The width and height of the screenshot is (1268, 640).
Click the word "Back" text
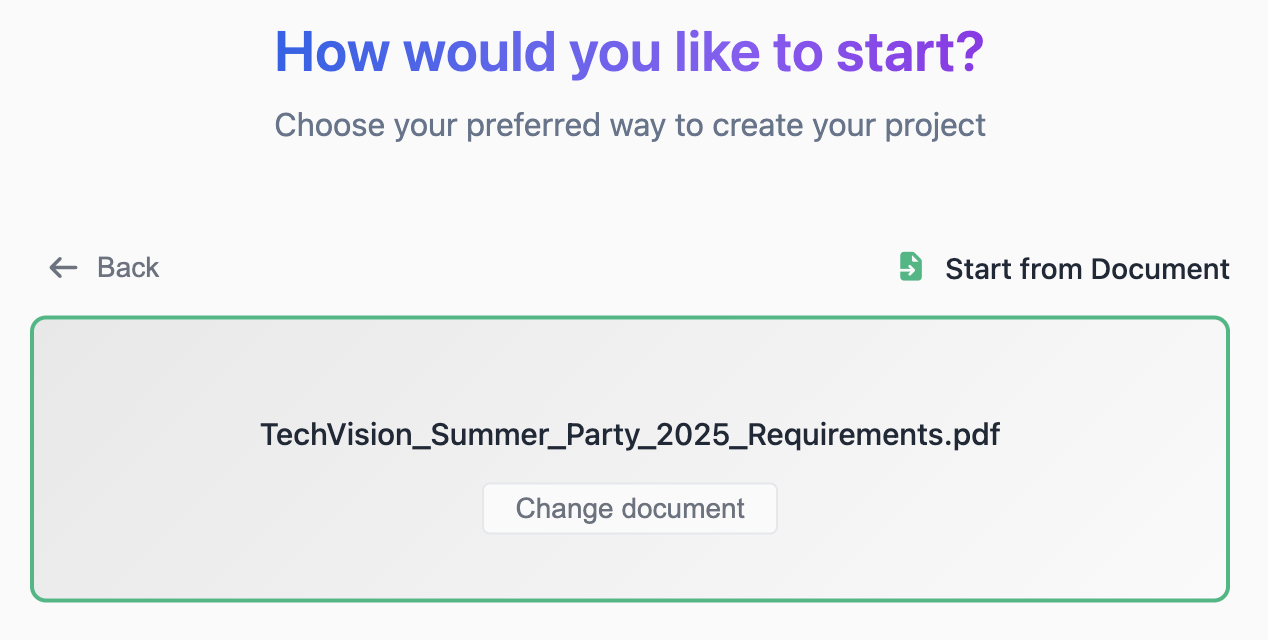pos(128,267)
